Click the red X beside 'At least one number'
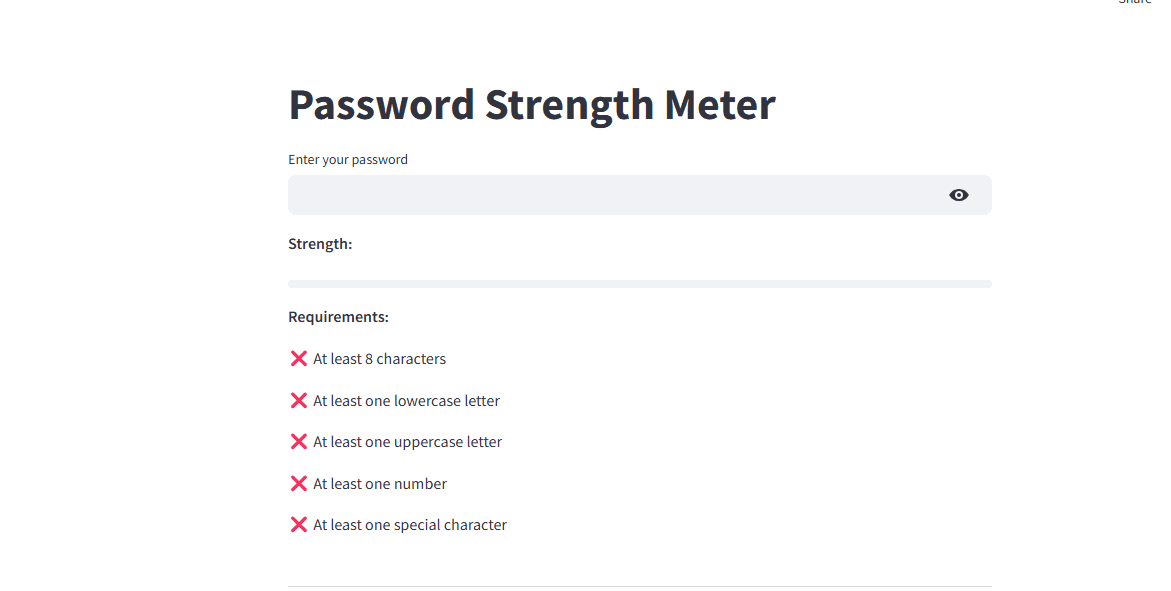Image resolution: width=1171 pixels, height=591 pixels. [x=298, y=483]
